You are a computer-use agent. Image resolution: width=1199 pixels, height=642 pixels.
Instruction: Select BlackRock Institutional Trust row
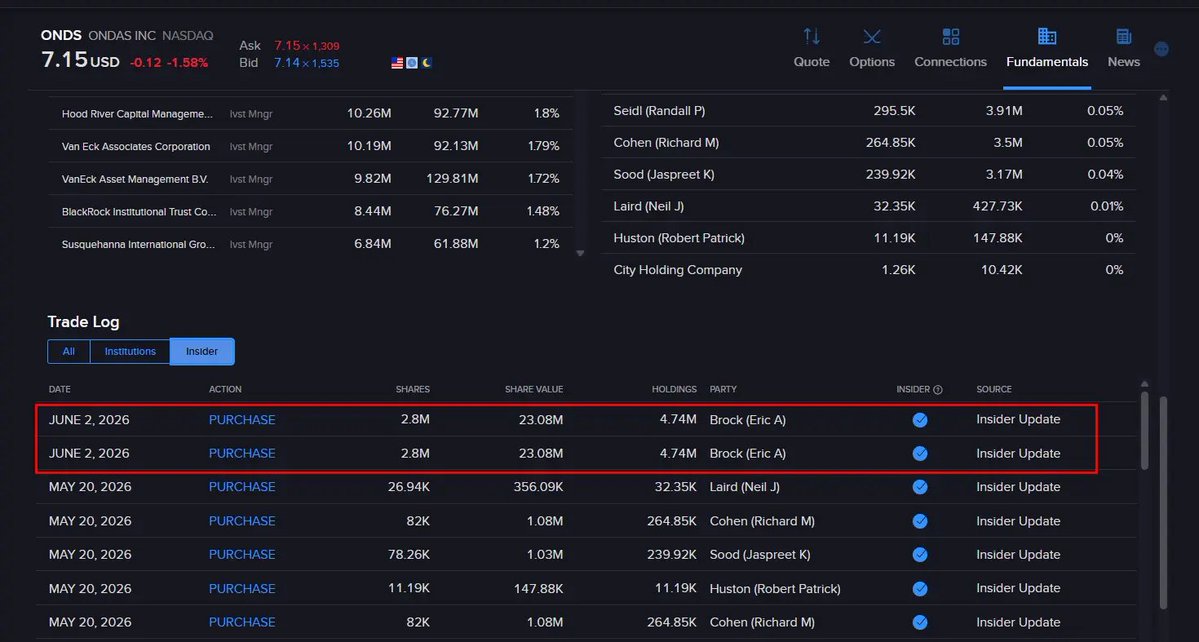tap(310, 211)
